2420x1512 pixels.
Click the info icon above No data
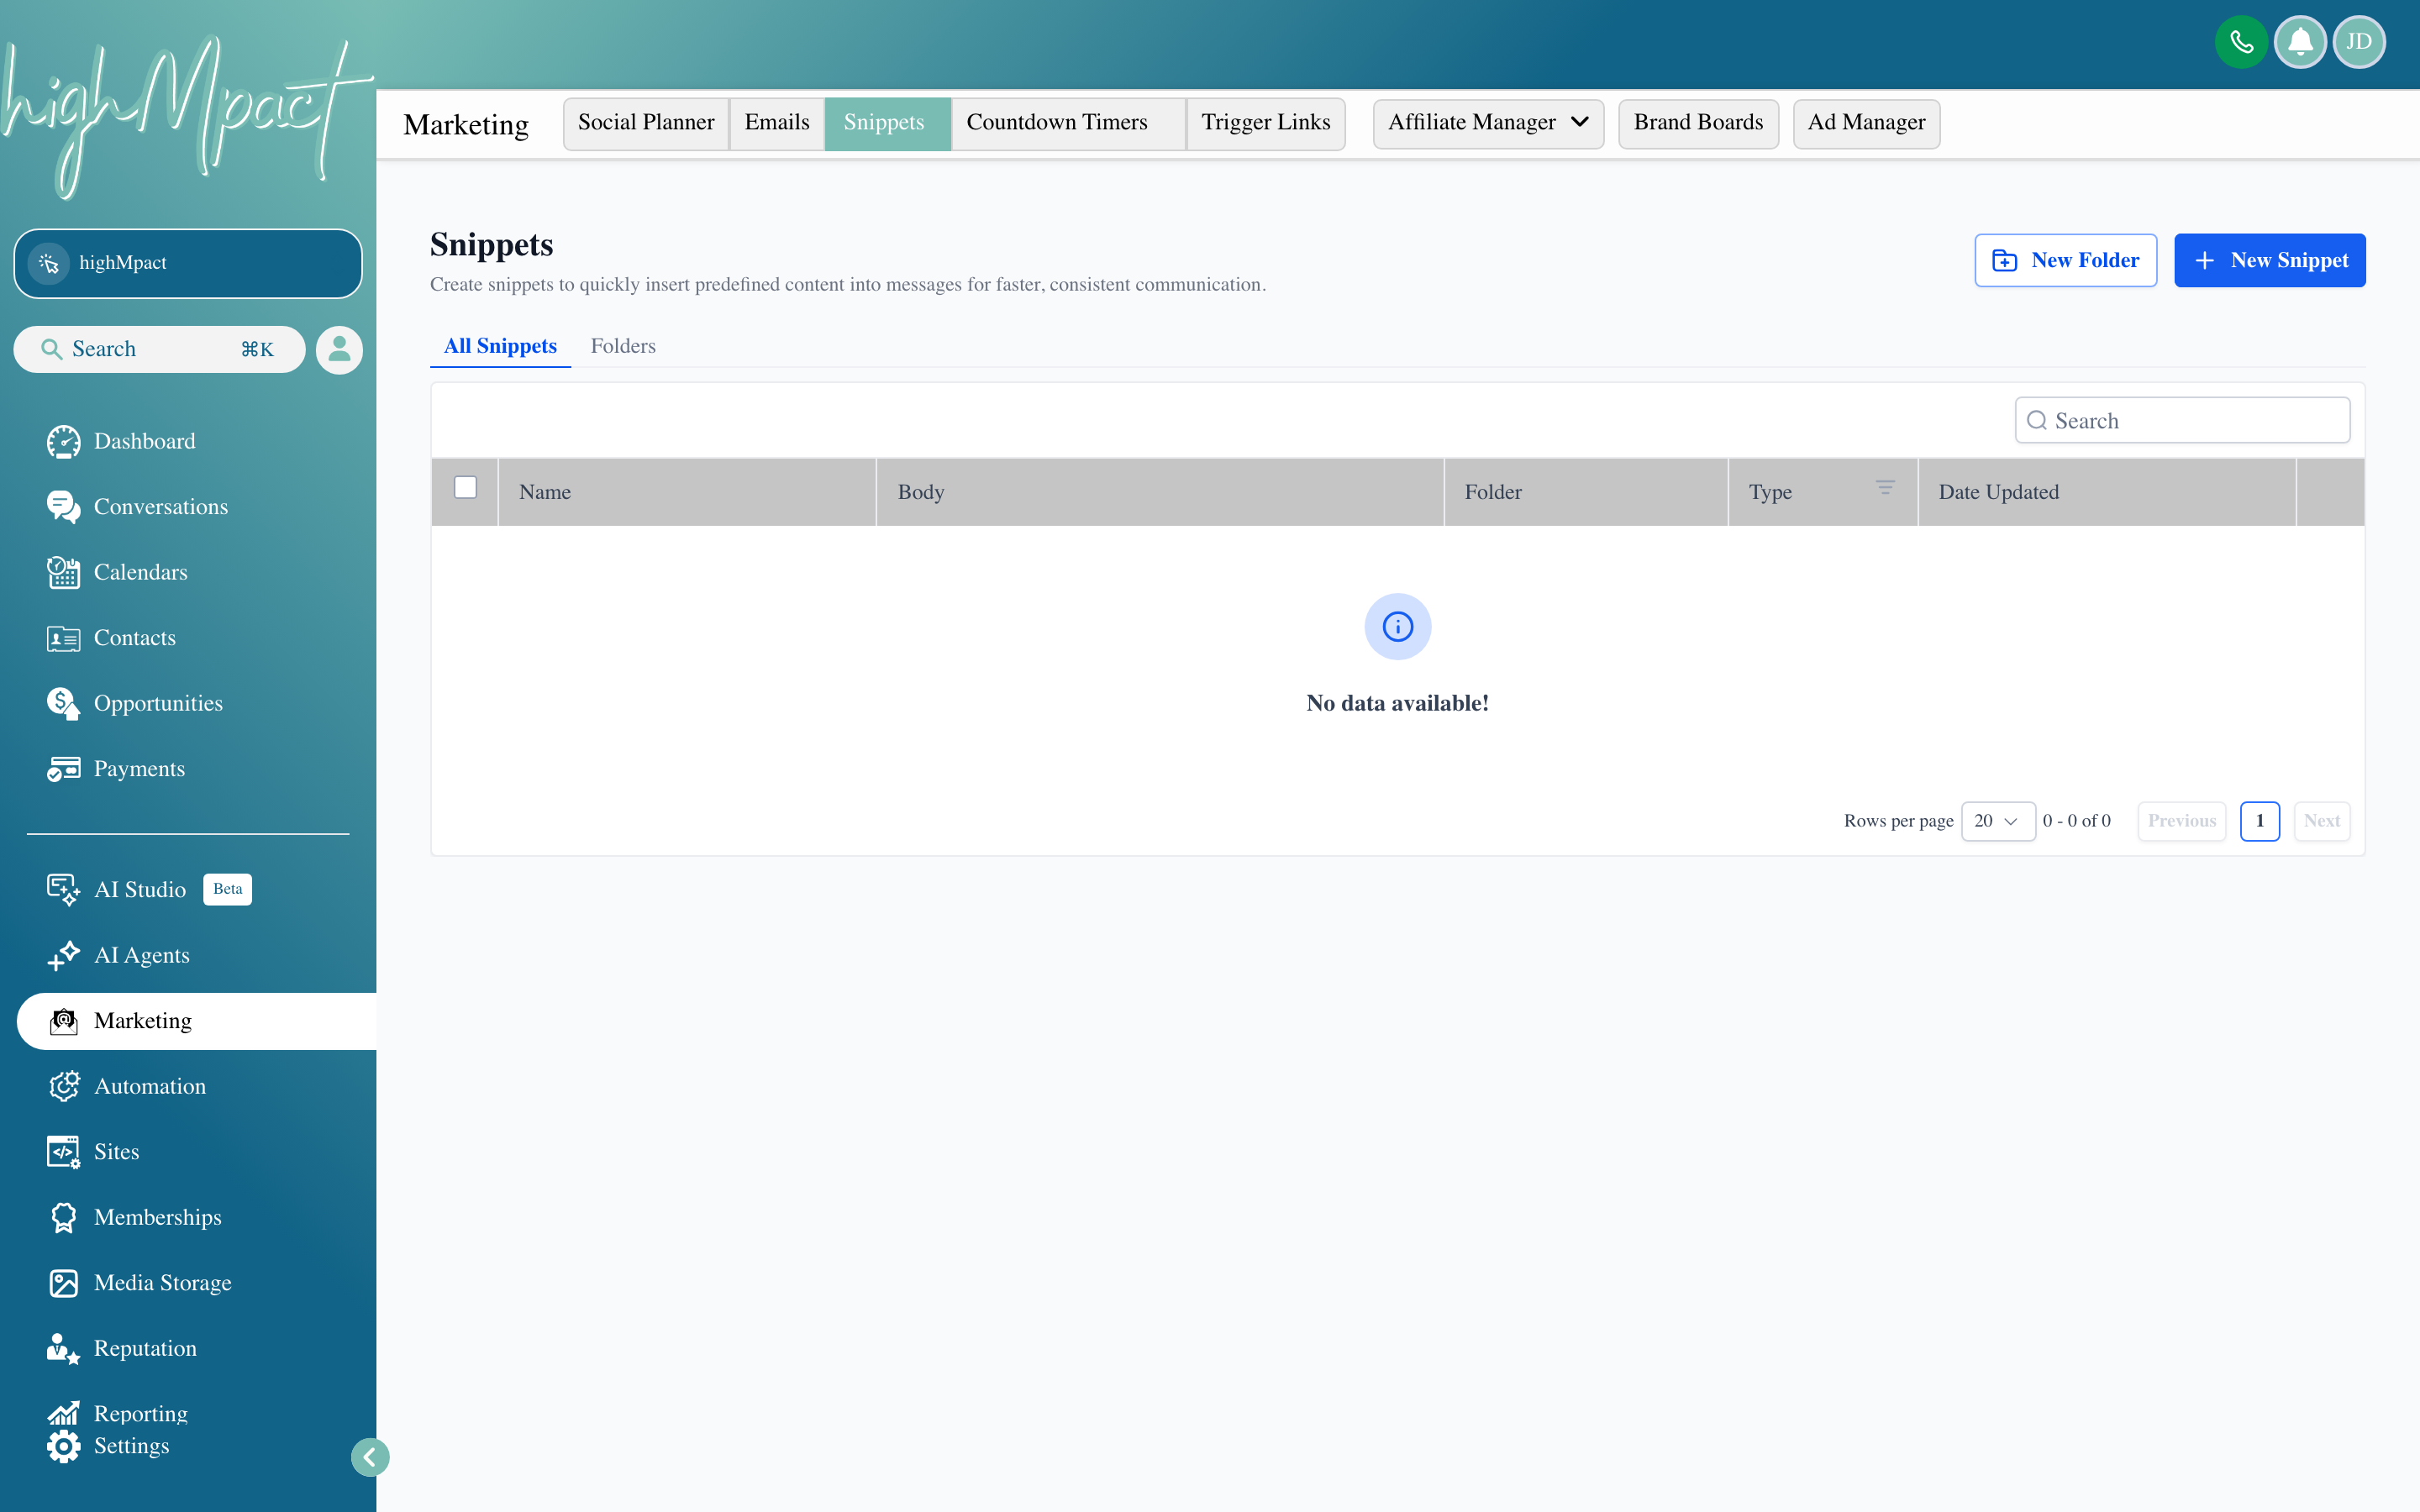pyautogui.click(x=1397, y=627)
